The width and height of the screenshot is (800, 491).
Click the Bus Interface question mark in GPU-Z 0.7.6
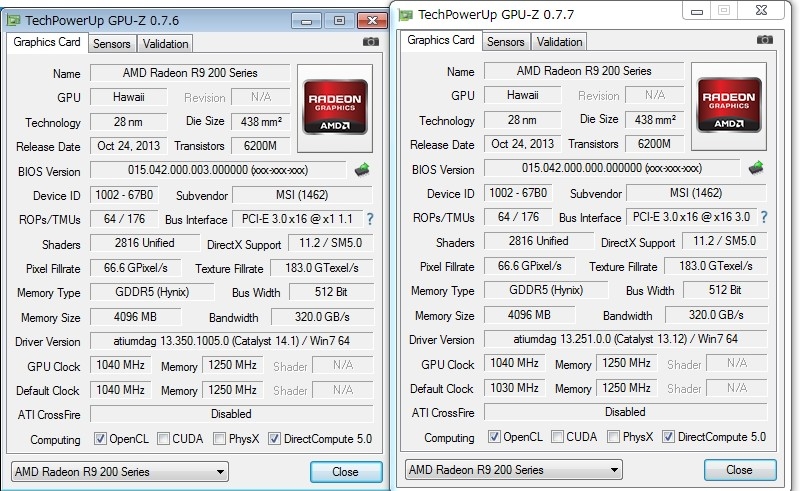pos(370,219)
